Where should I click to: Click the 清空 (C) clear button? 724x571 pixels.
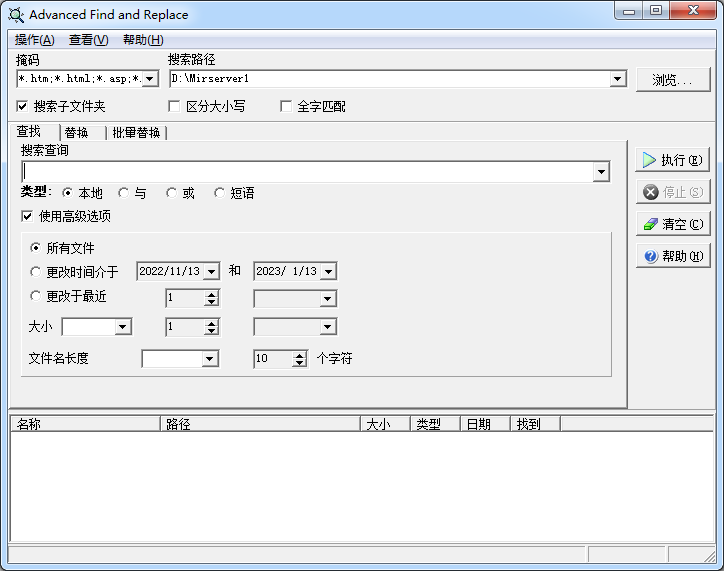672,224
